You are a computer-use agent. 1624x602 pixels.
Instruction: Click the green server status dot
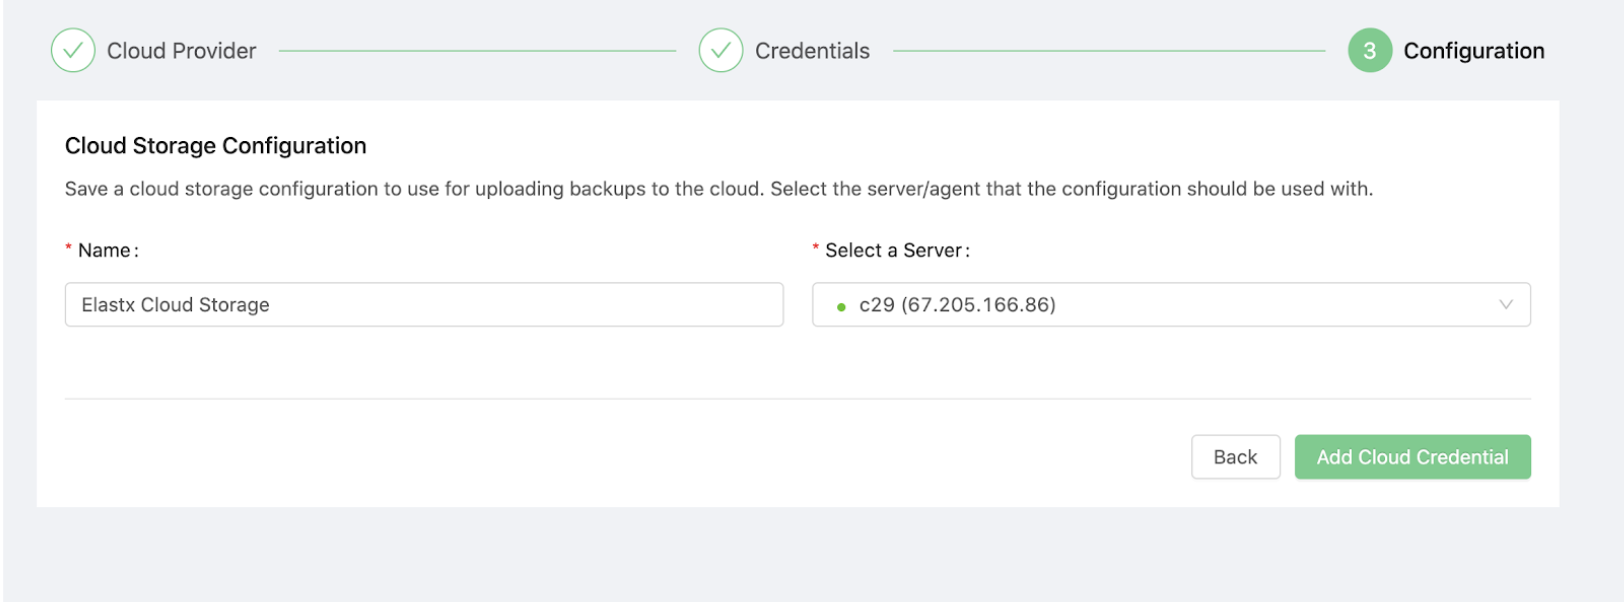841,307
